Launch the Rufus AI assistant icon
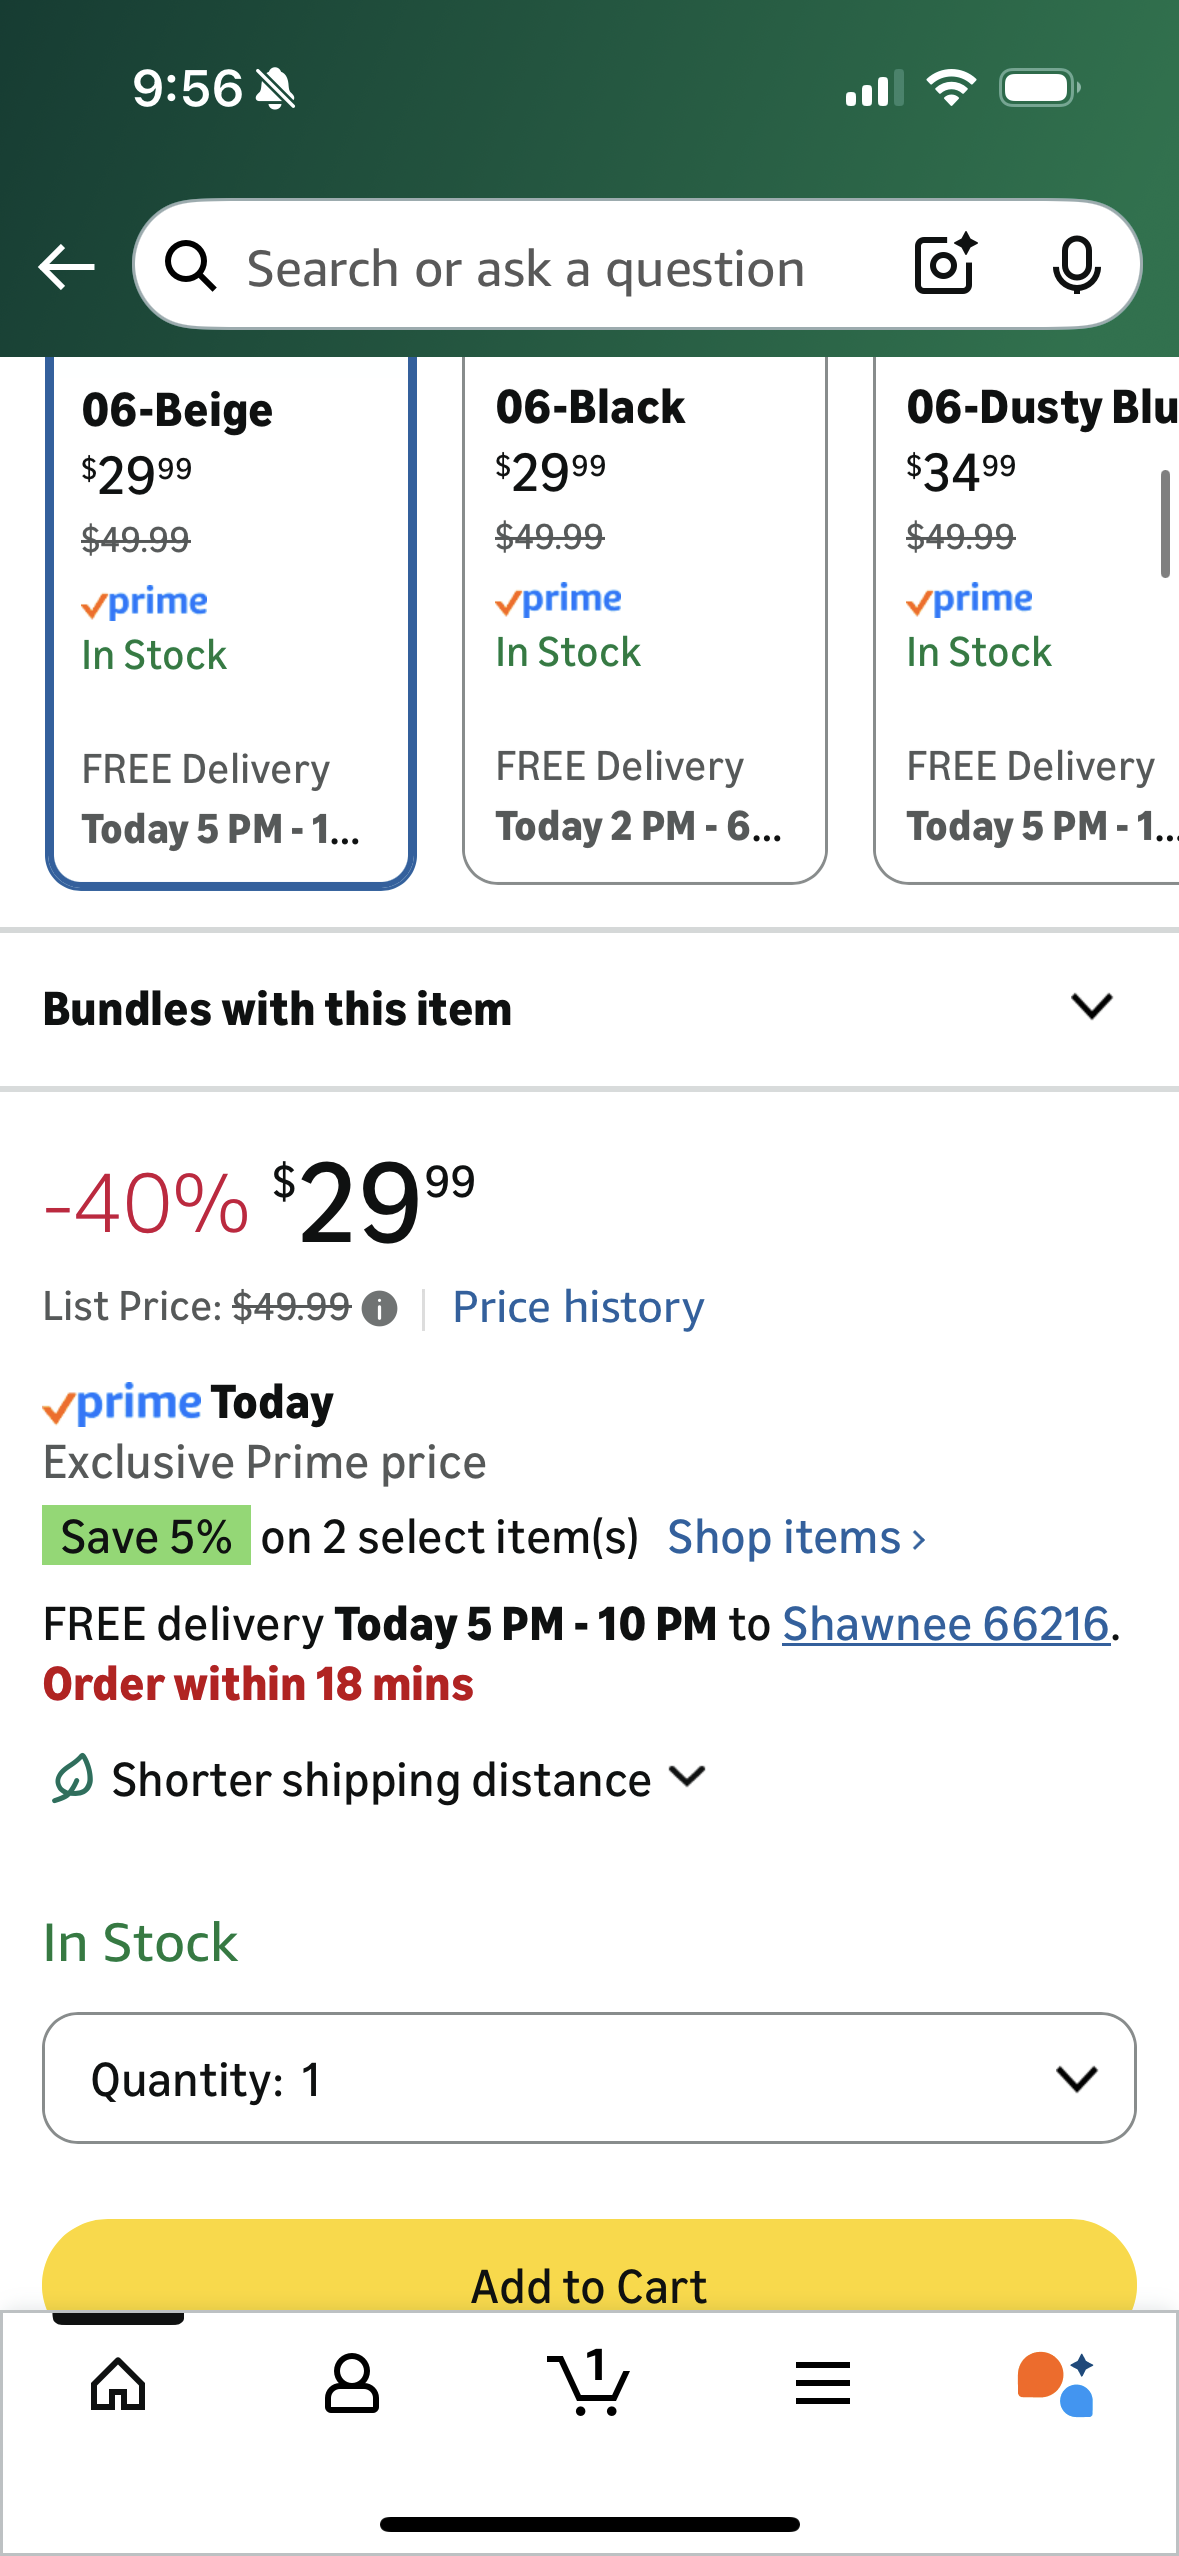 (1056, 2383)
